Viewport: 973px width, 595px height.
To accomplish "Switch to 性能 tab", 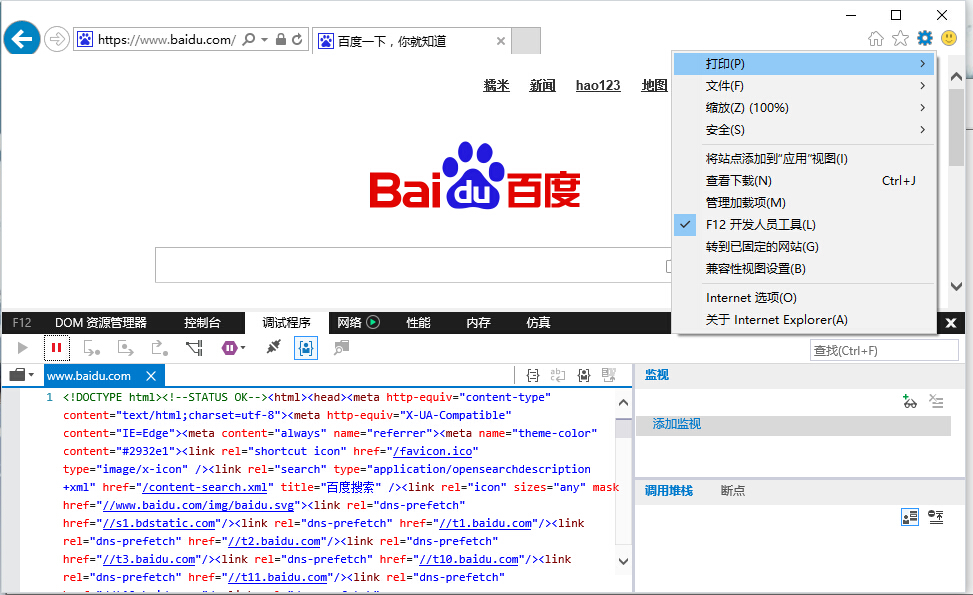I will coord(418,323).
